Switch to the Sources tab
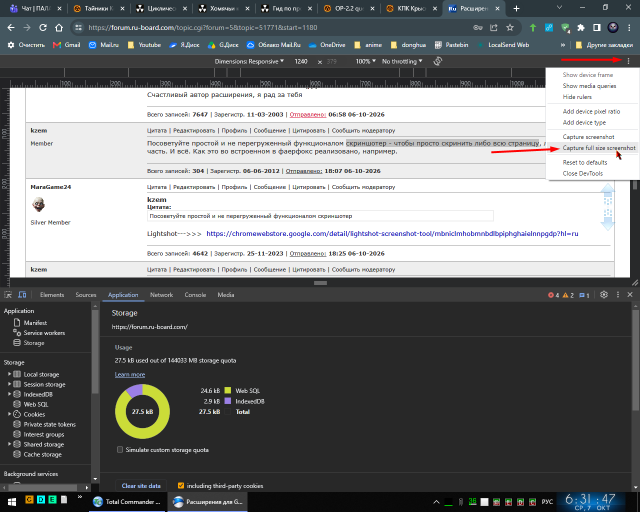Screen dimensions: 640x512 86,295
